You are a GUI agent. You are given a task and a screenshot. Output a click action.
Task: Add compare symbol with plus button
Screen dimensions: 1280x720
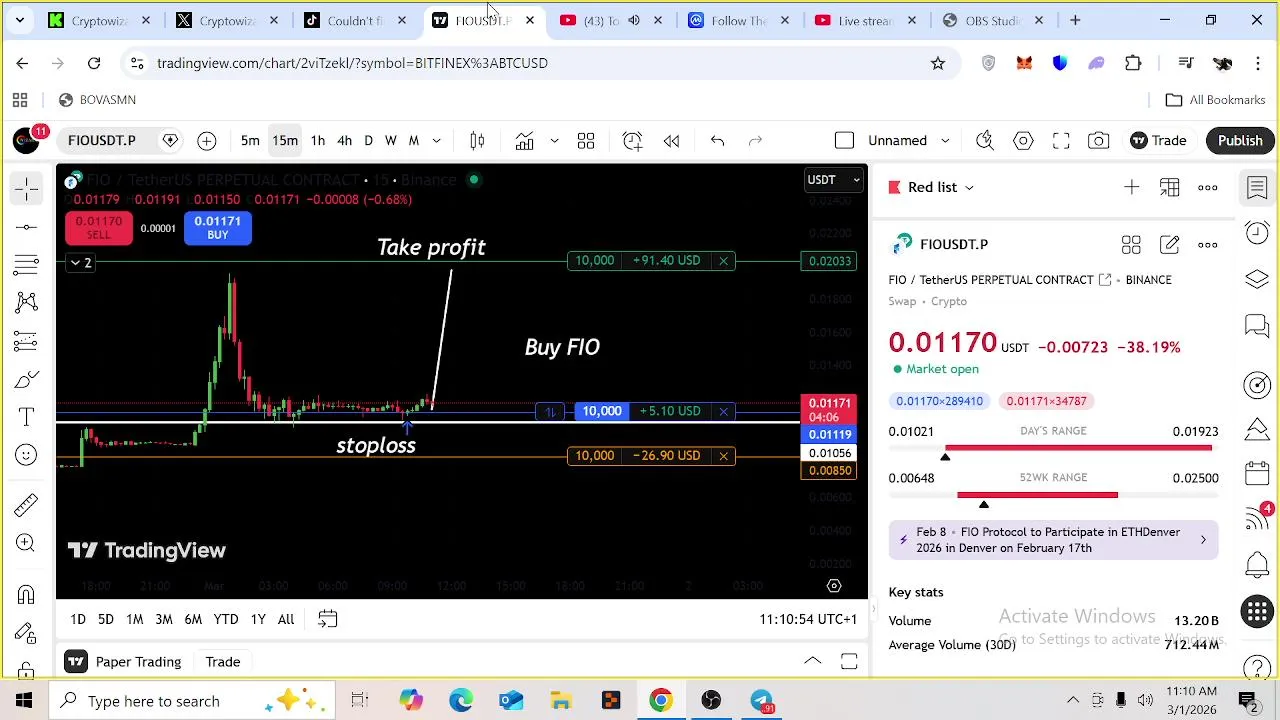pos(206,141)
